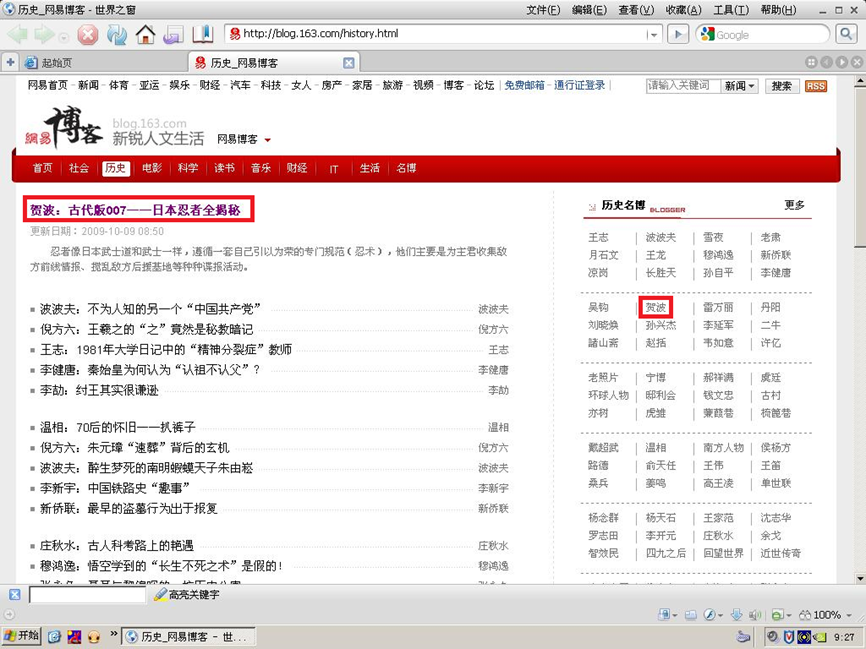This screenshot has height=649, width=866.
Task: Expand the address bar dropdown arrow
Action: (653, 34)
